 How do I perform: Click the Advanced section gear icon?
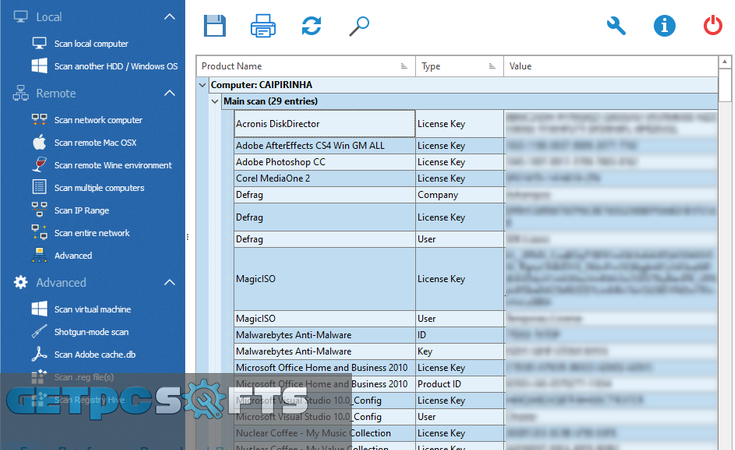21,282
